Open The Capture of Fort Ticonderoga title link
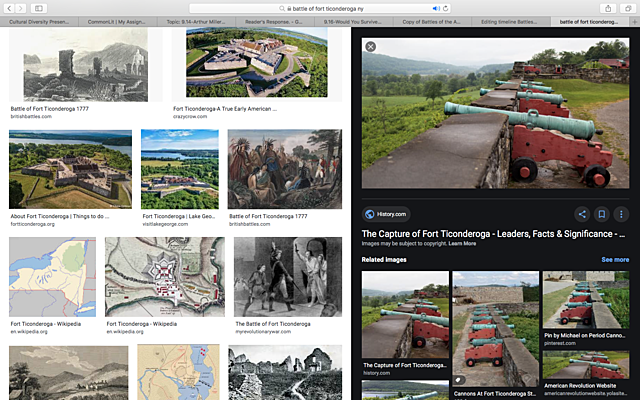Screen dimensions: 640x400 coord(493,234)
